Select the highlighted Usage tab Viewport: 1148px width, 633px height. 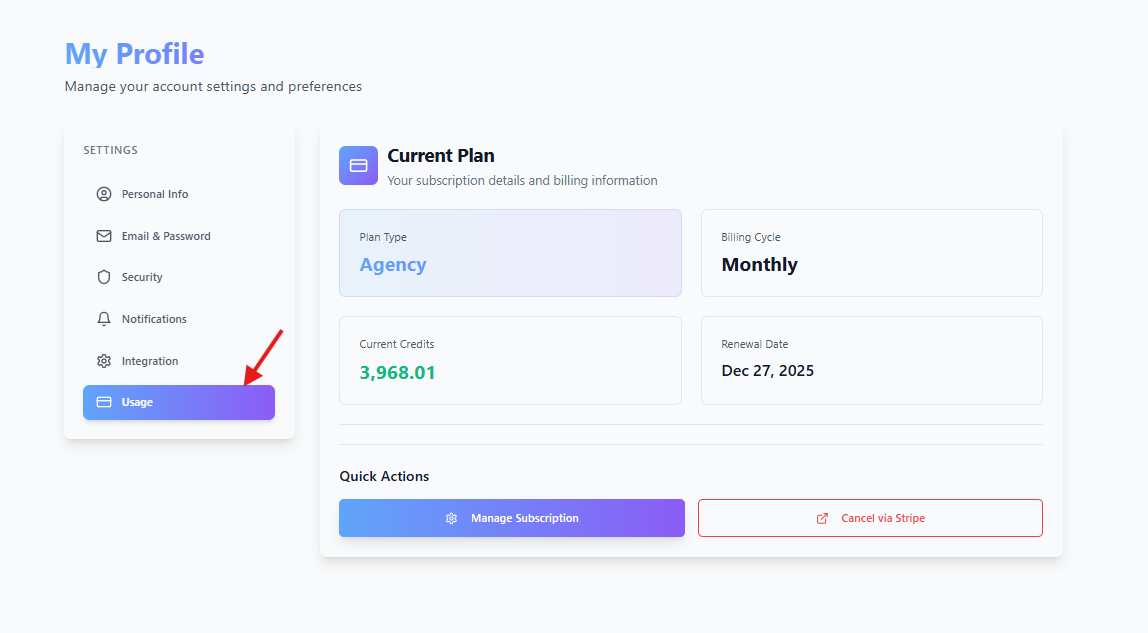point(179,402)
